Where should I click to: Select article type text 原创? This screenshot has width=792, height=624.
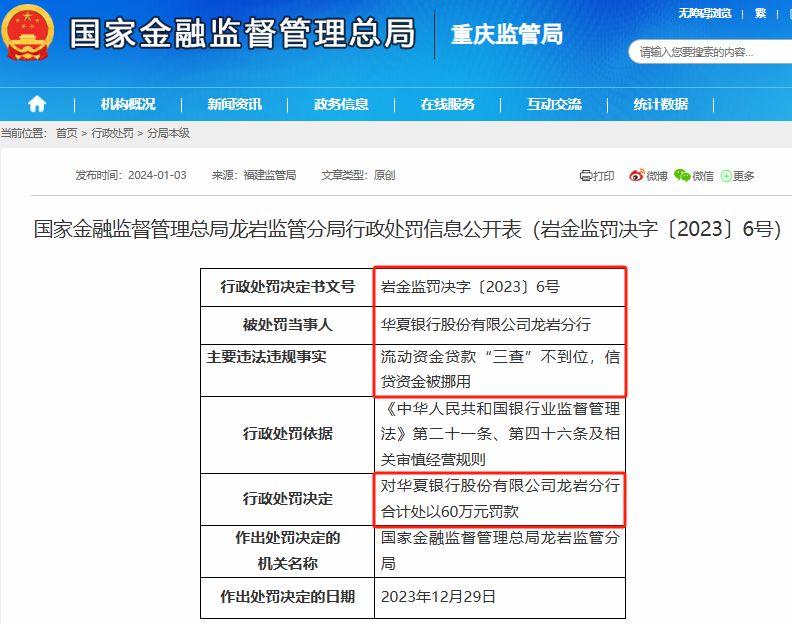[384, 175]
